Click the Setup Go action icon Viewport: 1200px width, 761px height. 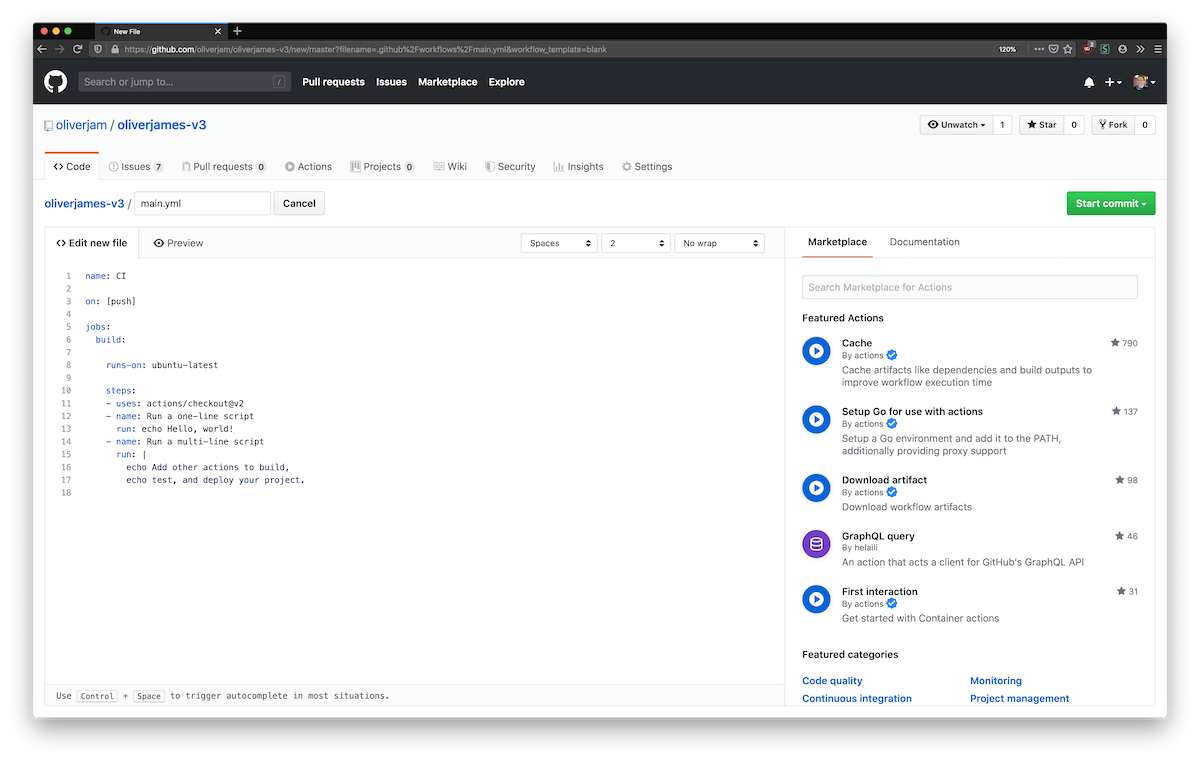[816, 419]
